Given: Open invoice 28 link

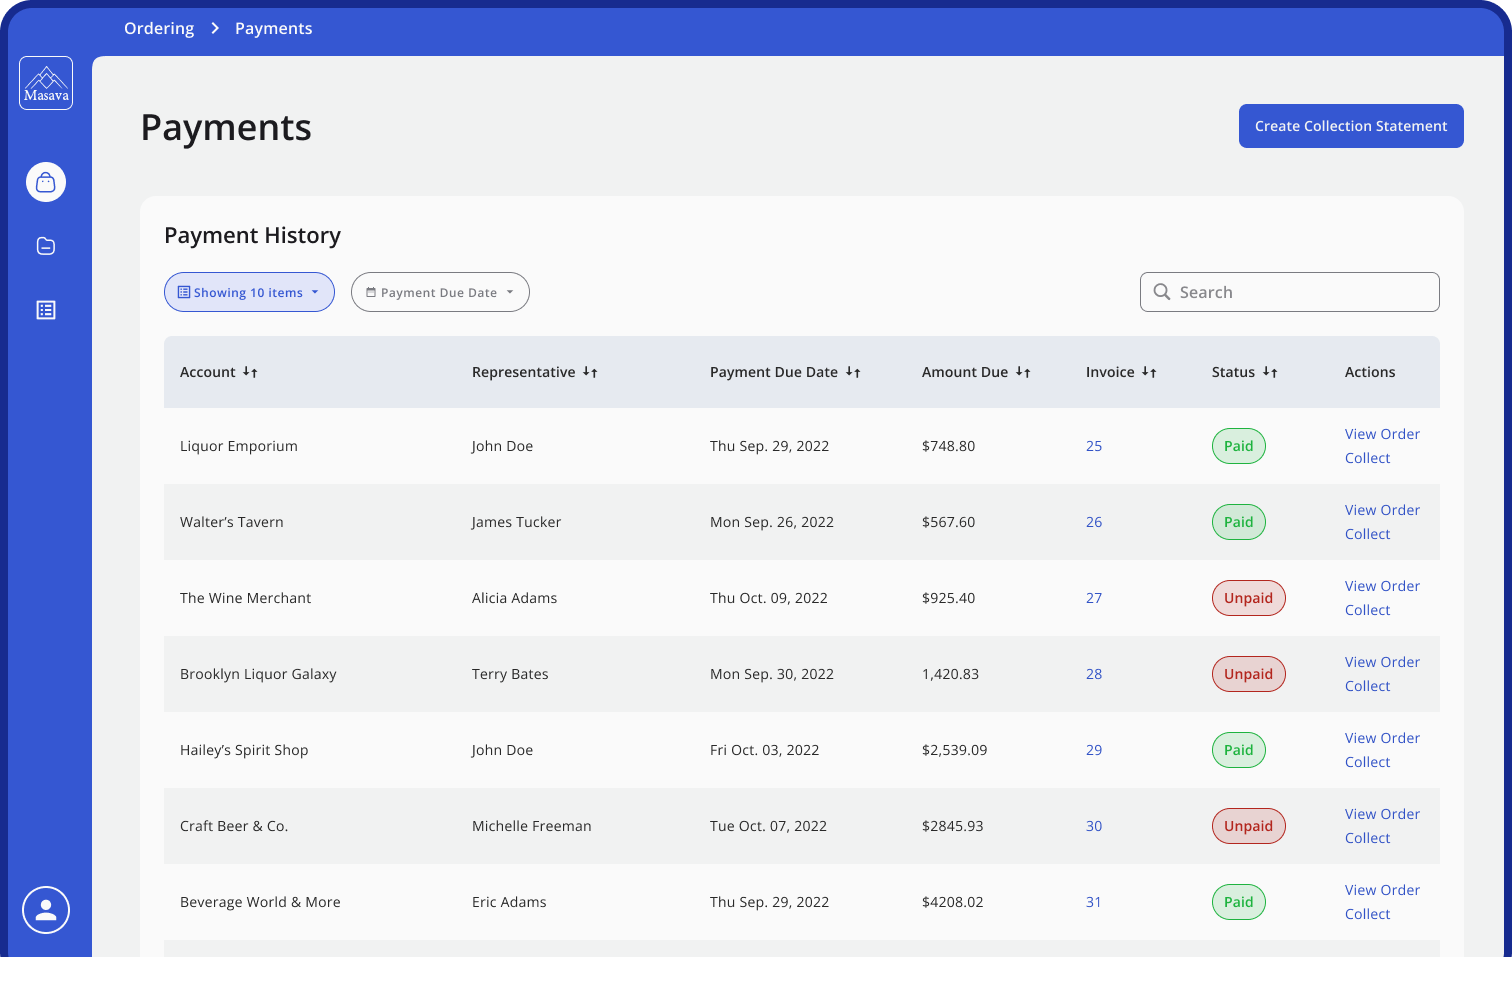Looking at the screenshot, I should click(x=1094, y=674).
